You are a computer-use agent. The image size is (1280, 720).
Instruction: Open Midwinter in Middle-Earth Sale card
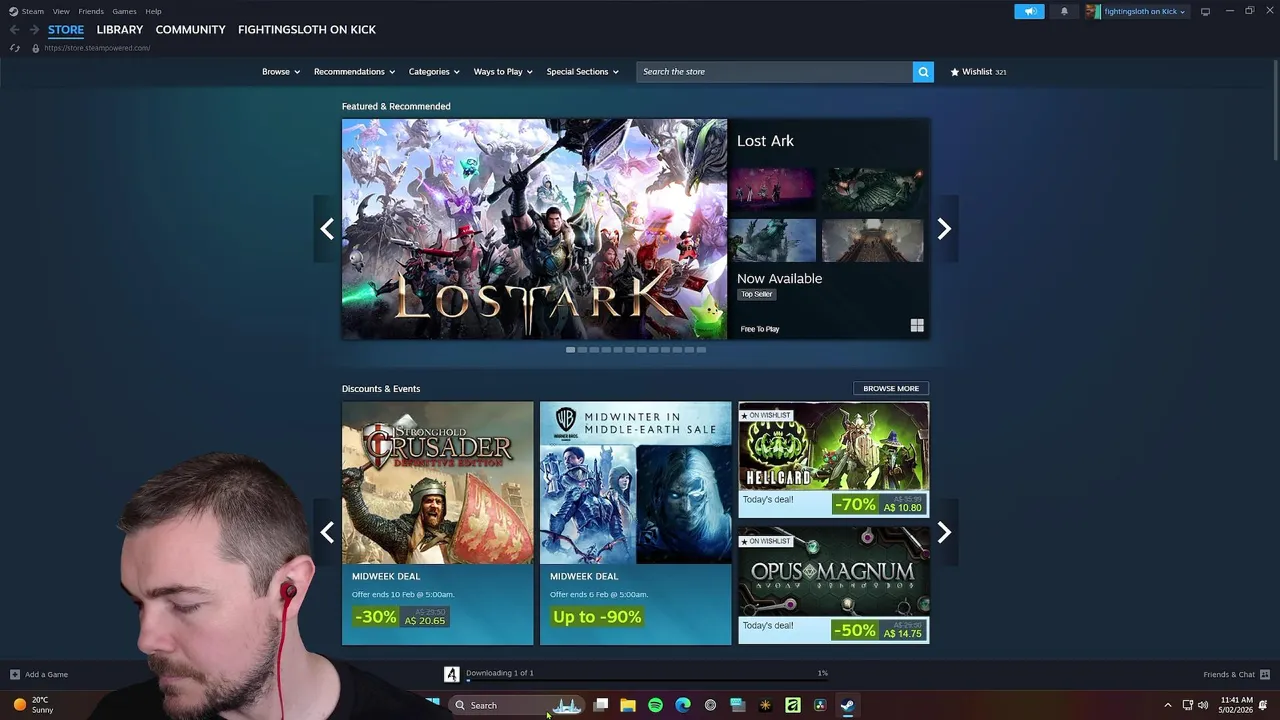[636, 523]
